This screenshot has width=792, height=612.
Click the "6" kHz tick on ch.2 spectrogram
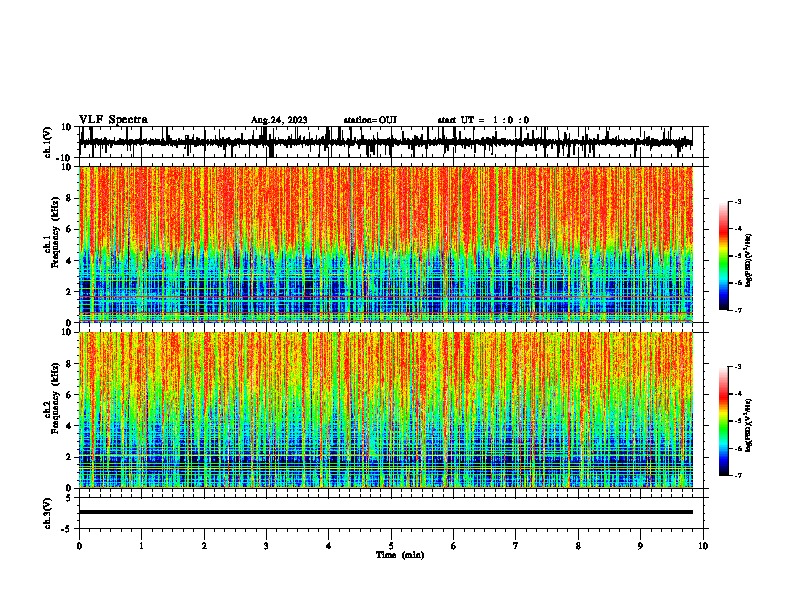pyautogui.click(x=69, y=395)
